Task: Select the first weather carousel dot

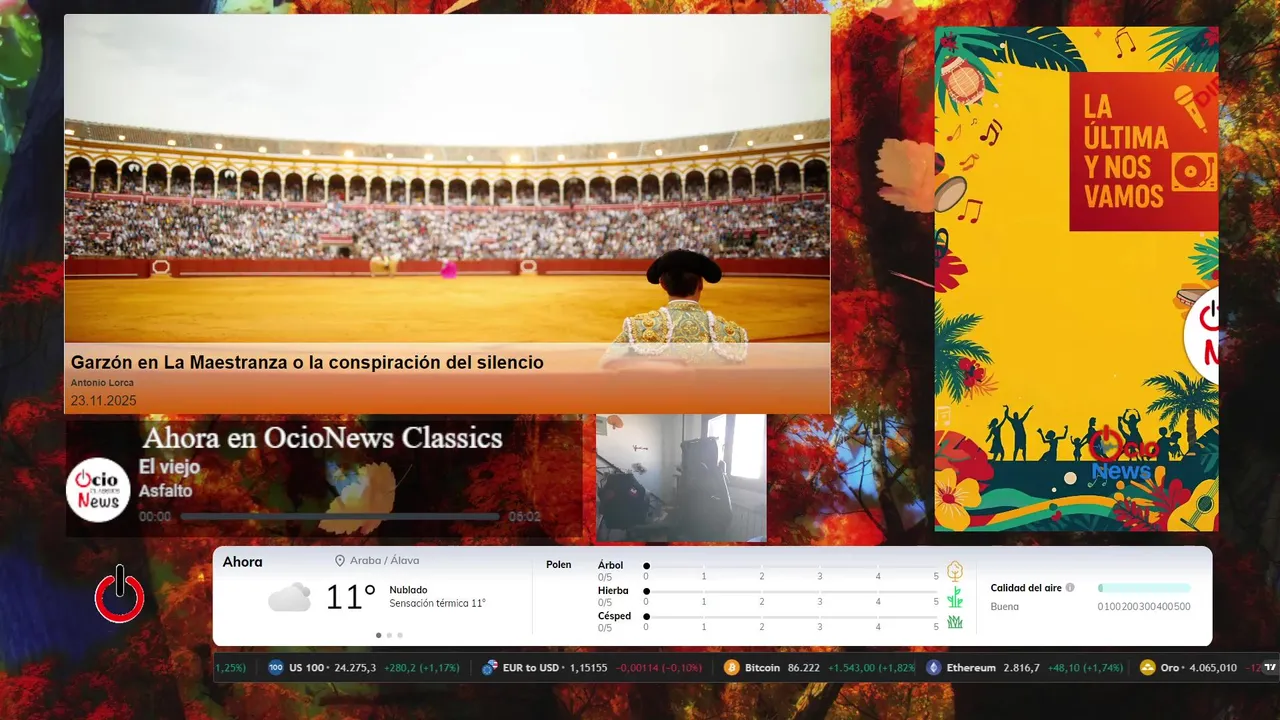Action: 378,635
